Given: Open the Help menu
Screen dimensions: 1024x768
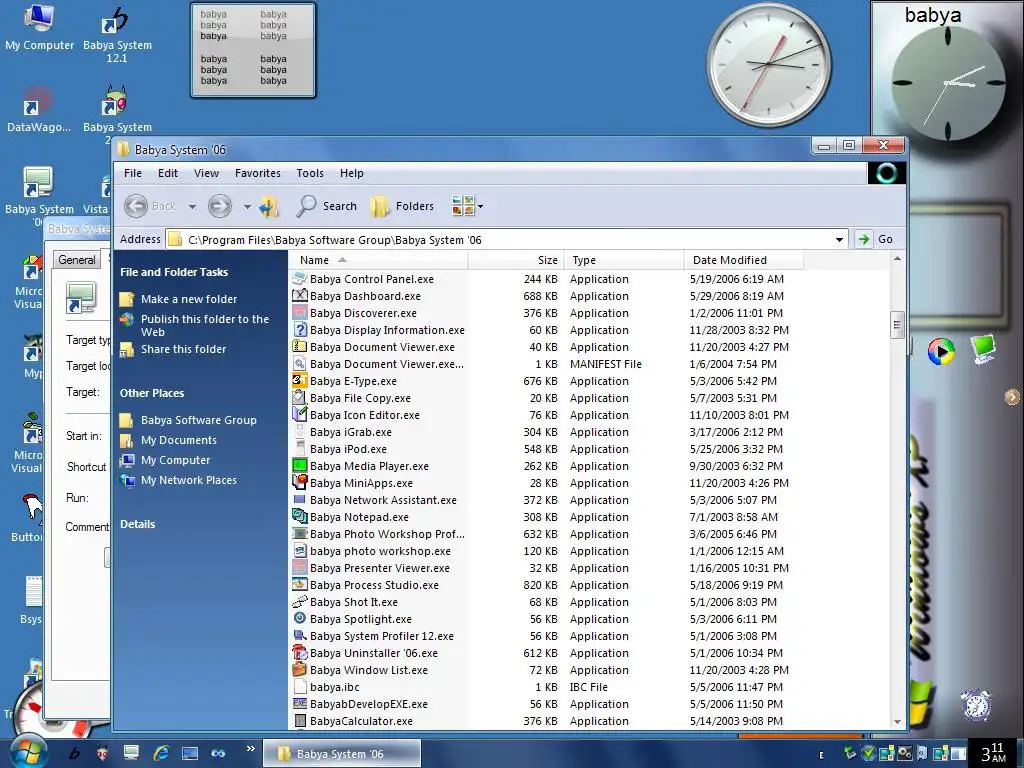Looking at the screenshot, I should 351,173.
